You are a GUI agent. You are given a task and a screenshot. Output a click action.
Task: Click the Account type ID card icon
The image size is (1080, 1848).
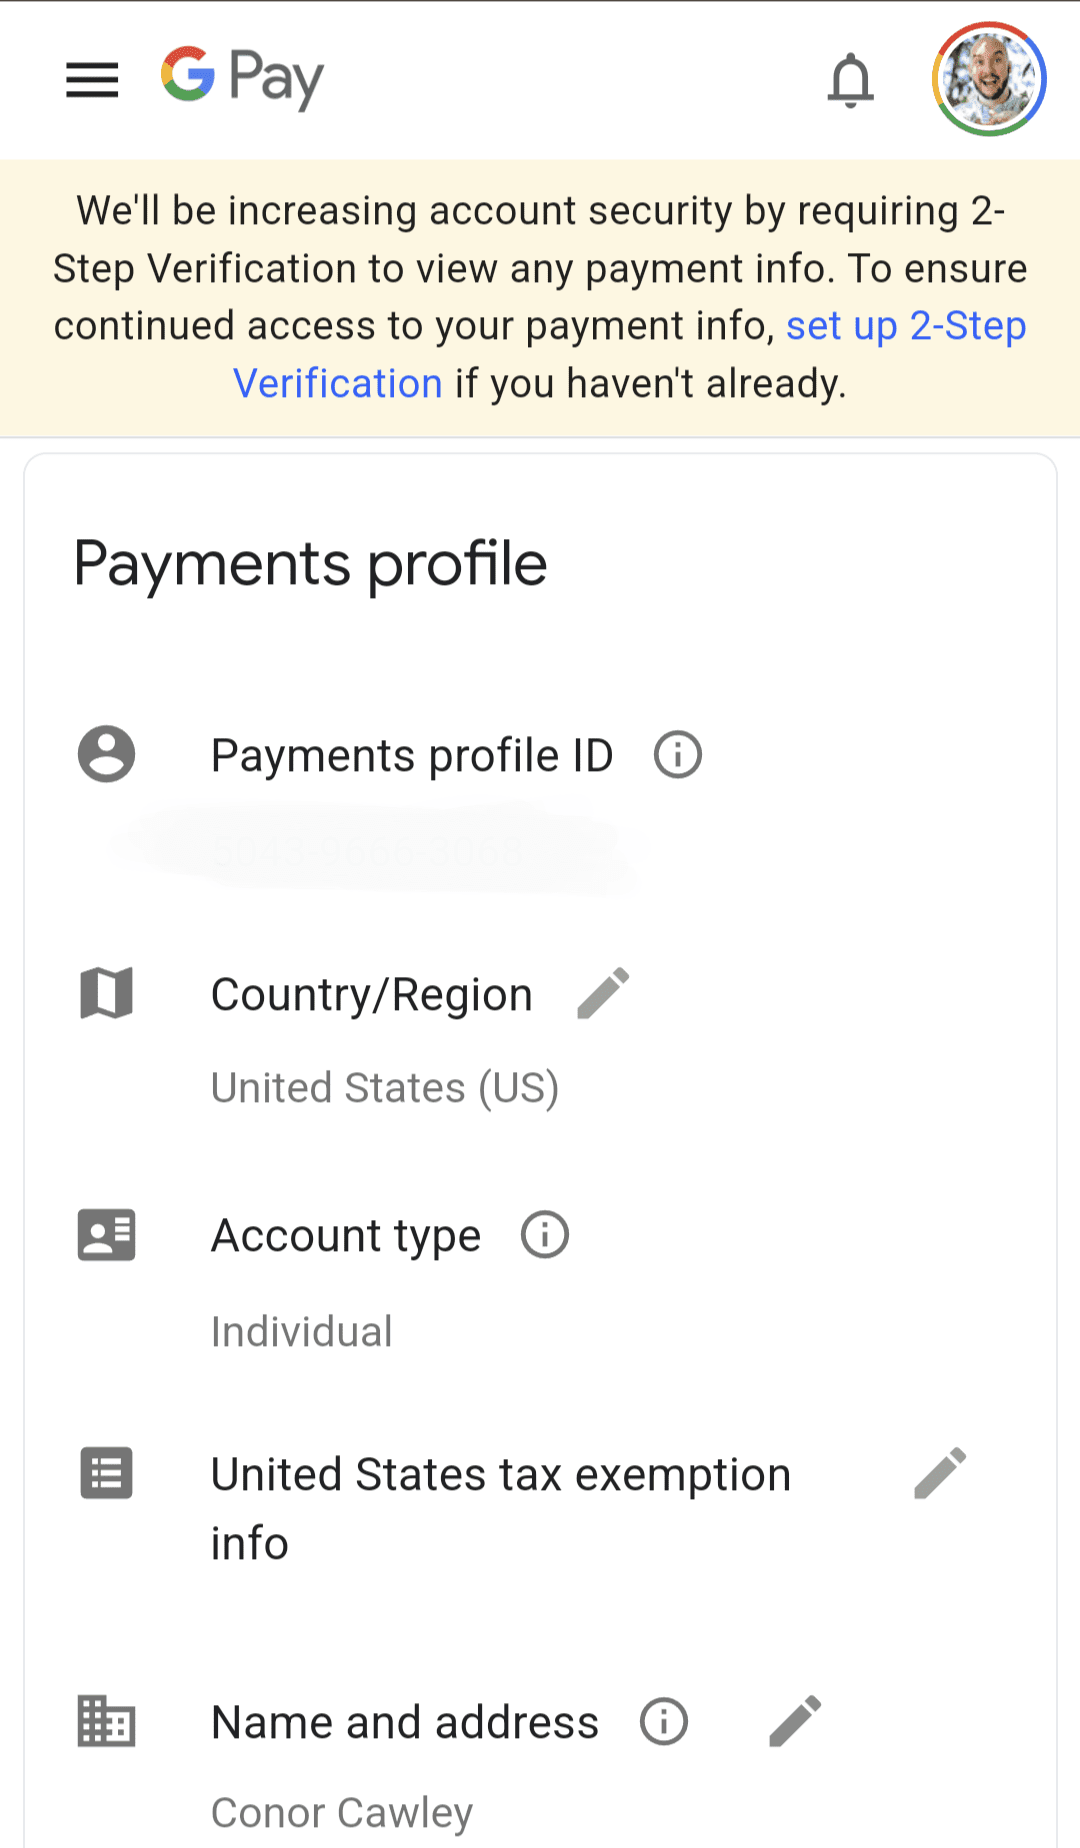point(106,1235)
